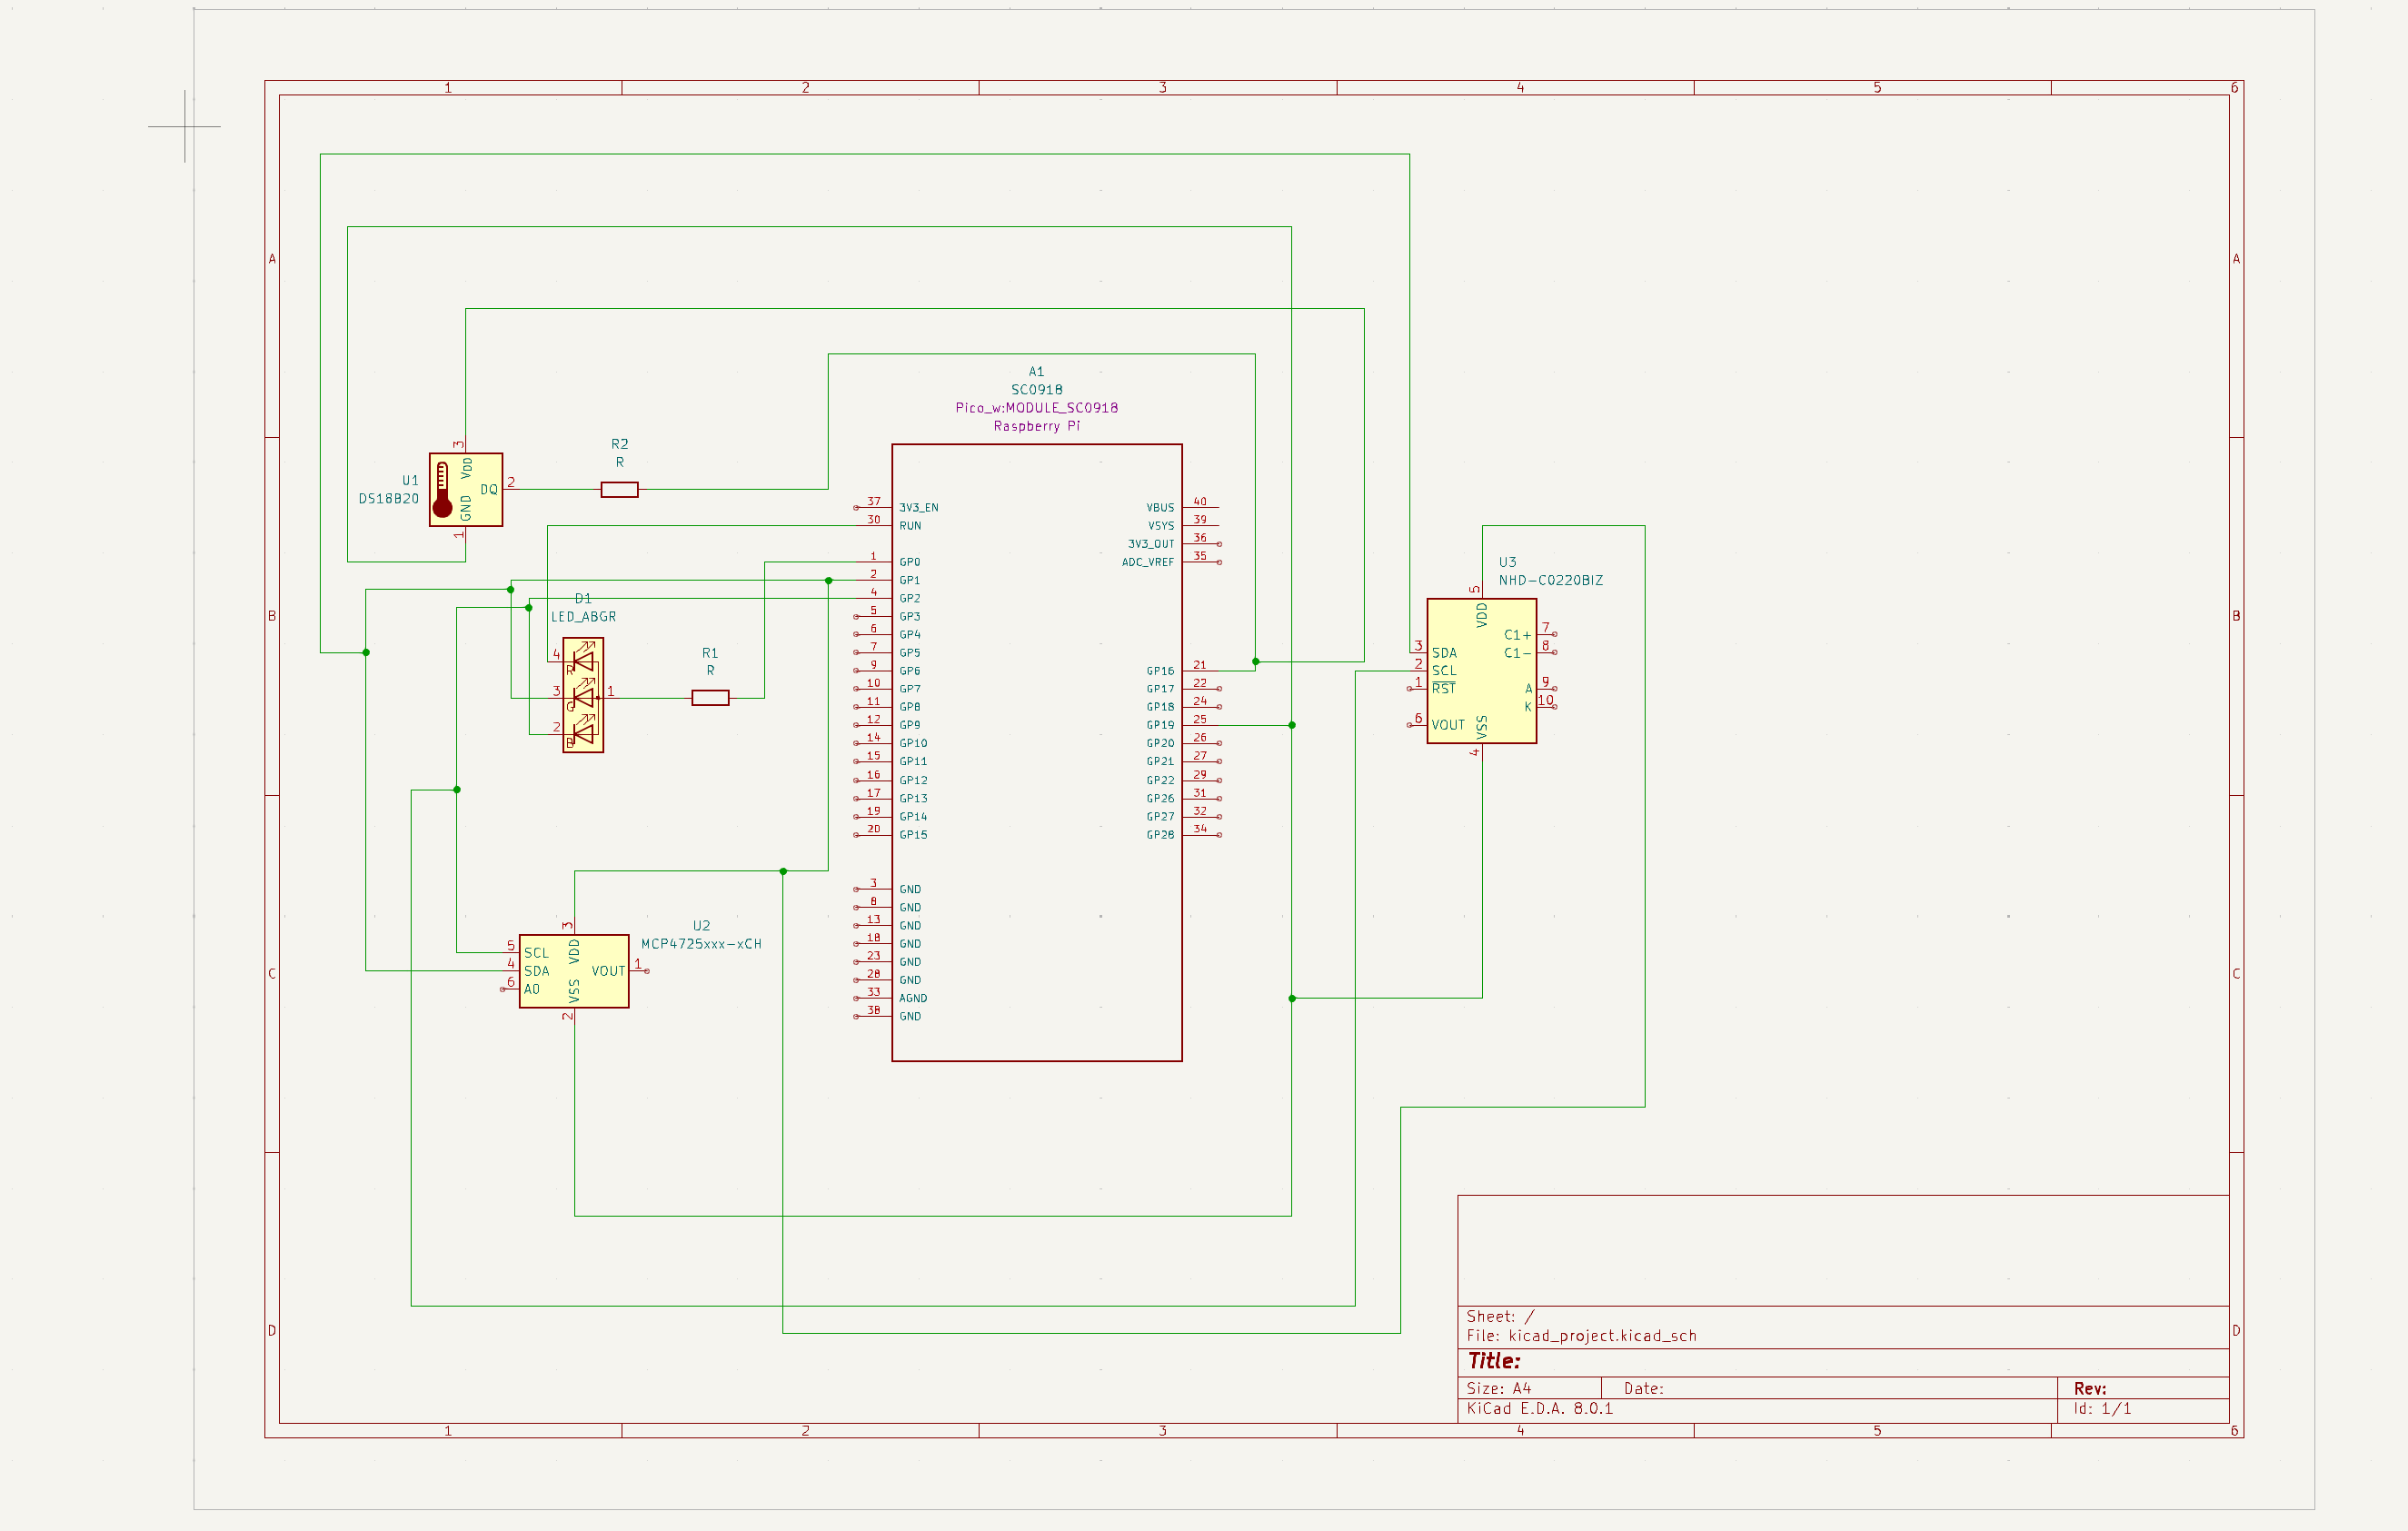Screen dimensions: 2408x1531
Task: Select the DS18B20 thermometer sensor symbol
Action: 465,489
